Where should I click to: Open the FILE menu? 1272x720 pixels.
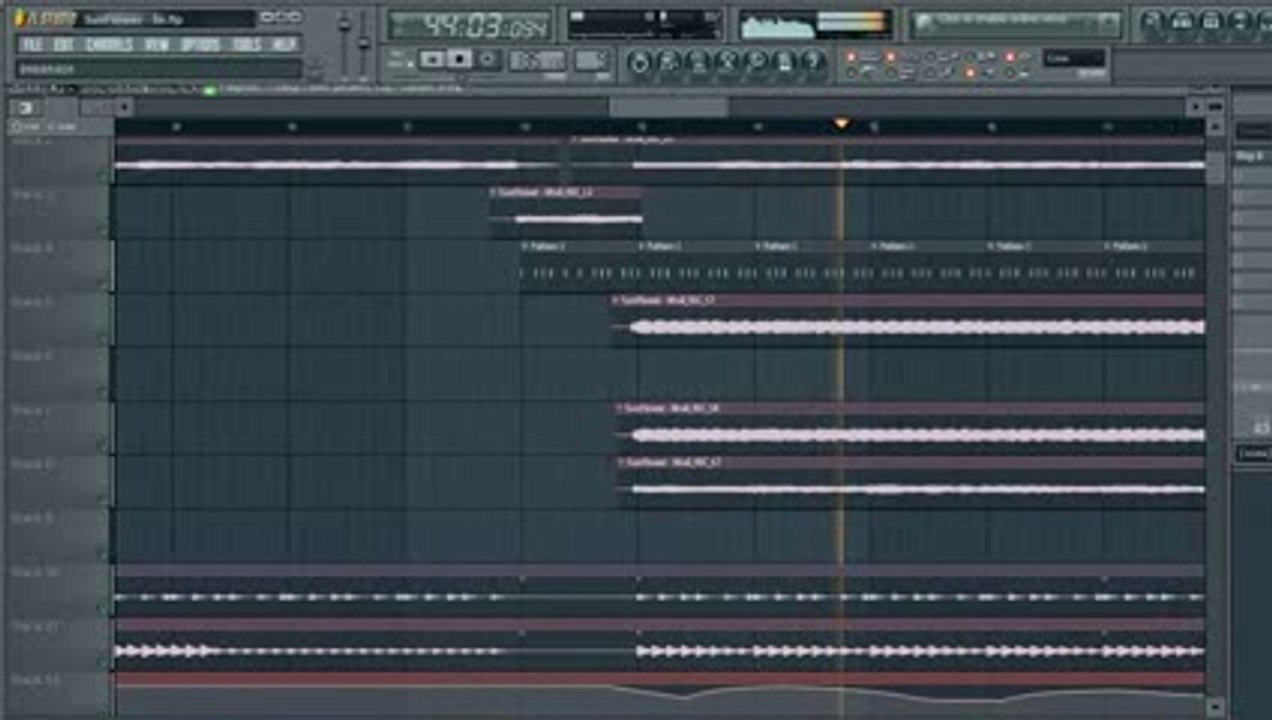pyautogui.click(x=32, y=45)
